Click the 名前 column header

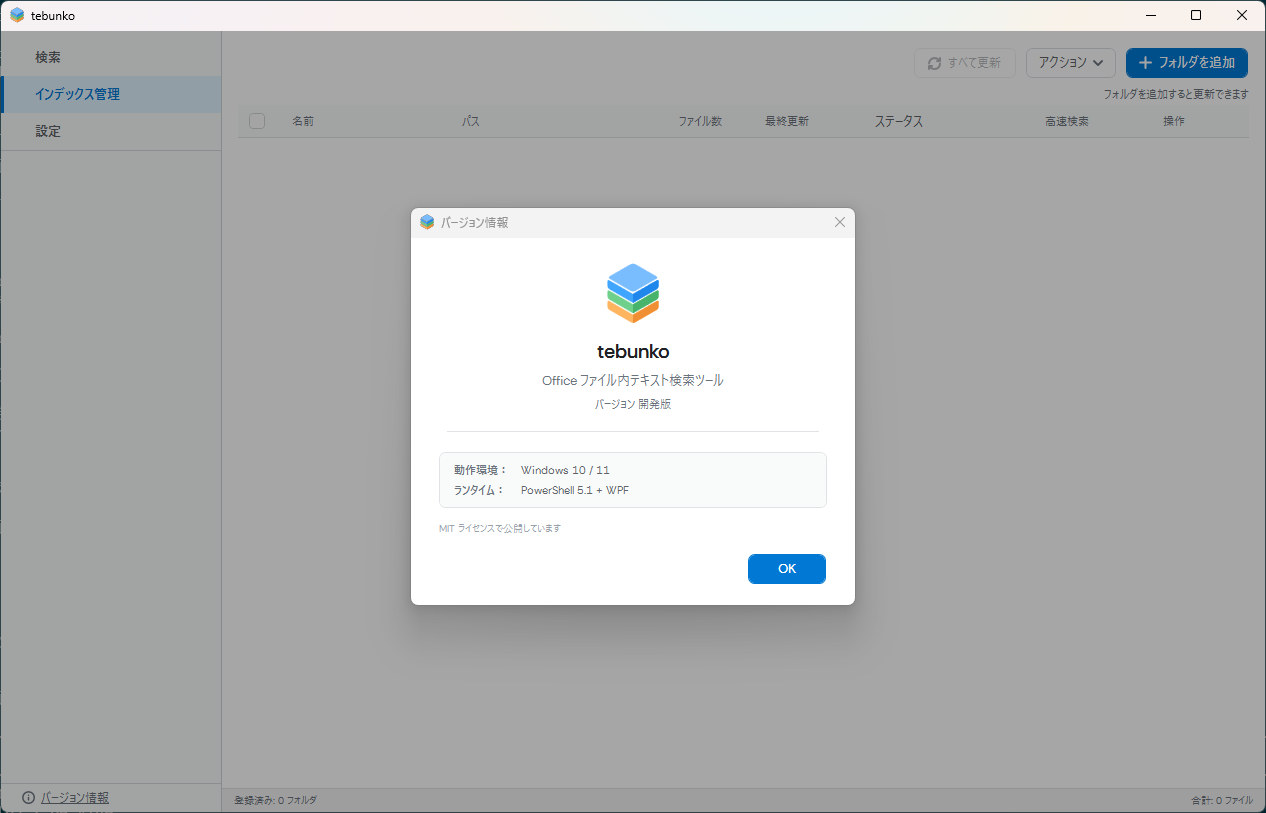(x=303, y=121)
